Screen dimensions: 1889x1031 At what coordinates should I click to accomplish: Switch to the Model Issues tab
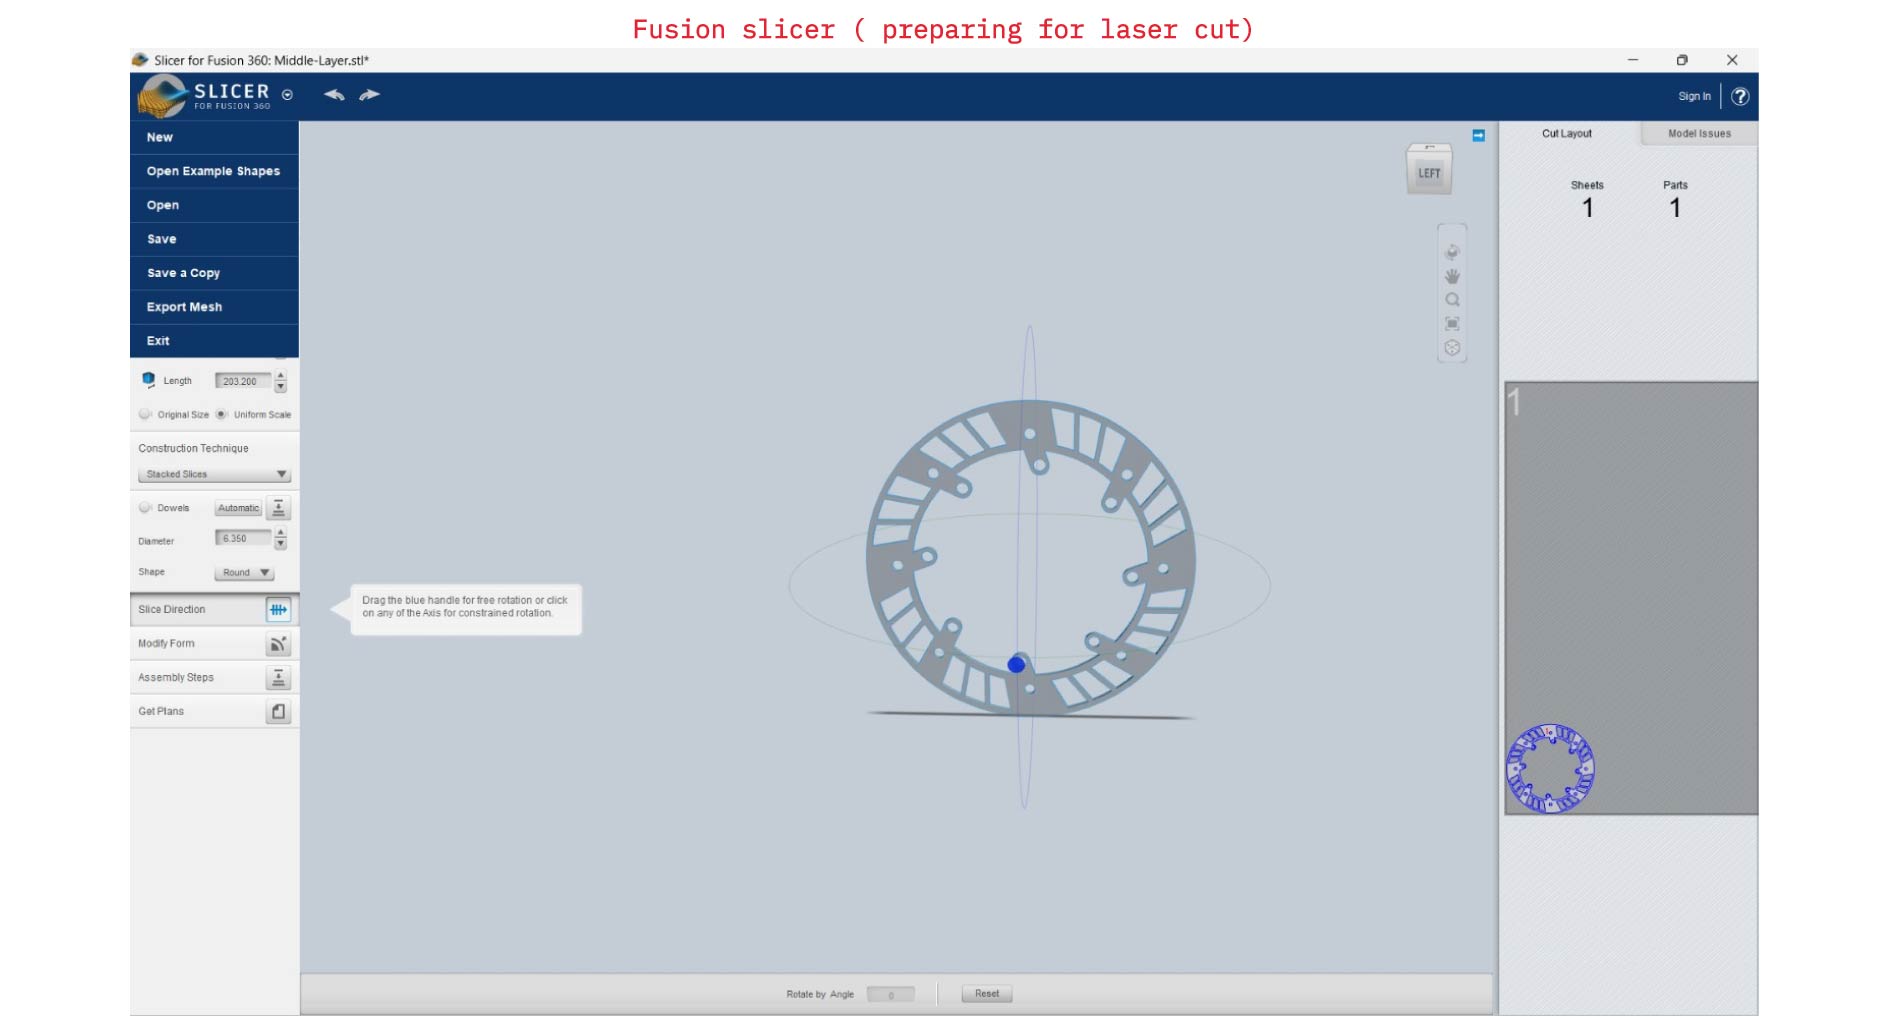coord(1698,134)
